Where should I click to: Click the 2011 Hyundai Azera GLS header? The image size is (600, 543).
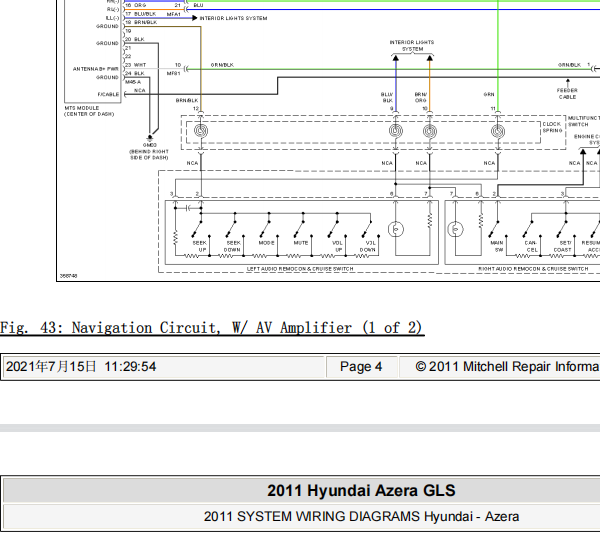[x=361, y=491]
